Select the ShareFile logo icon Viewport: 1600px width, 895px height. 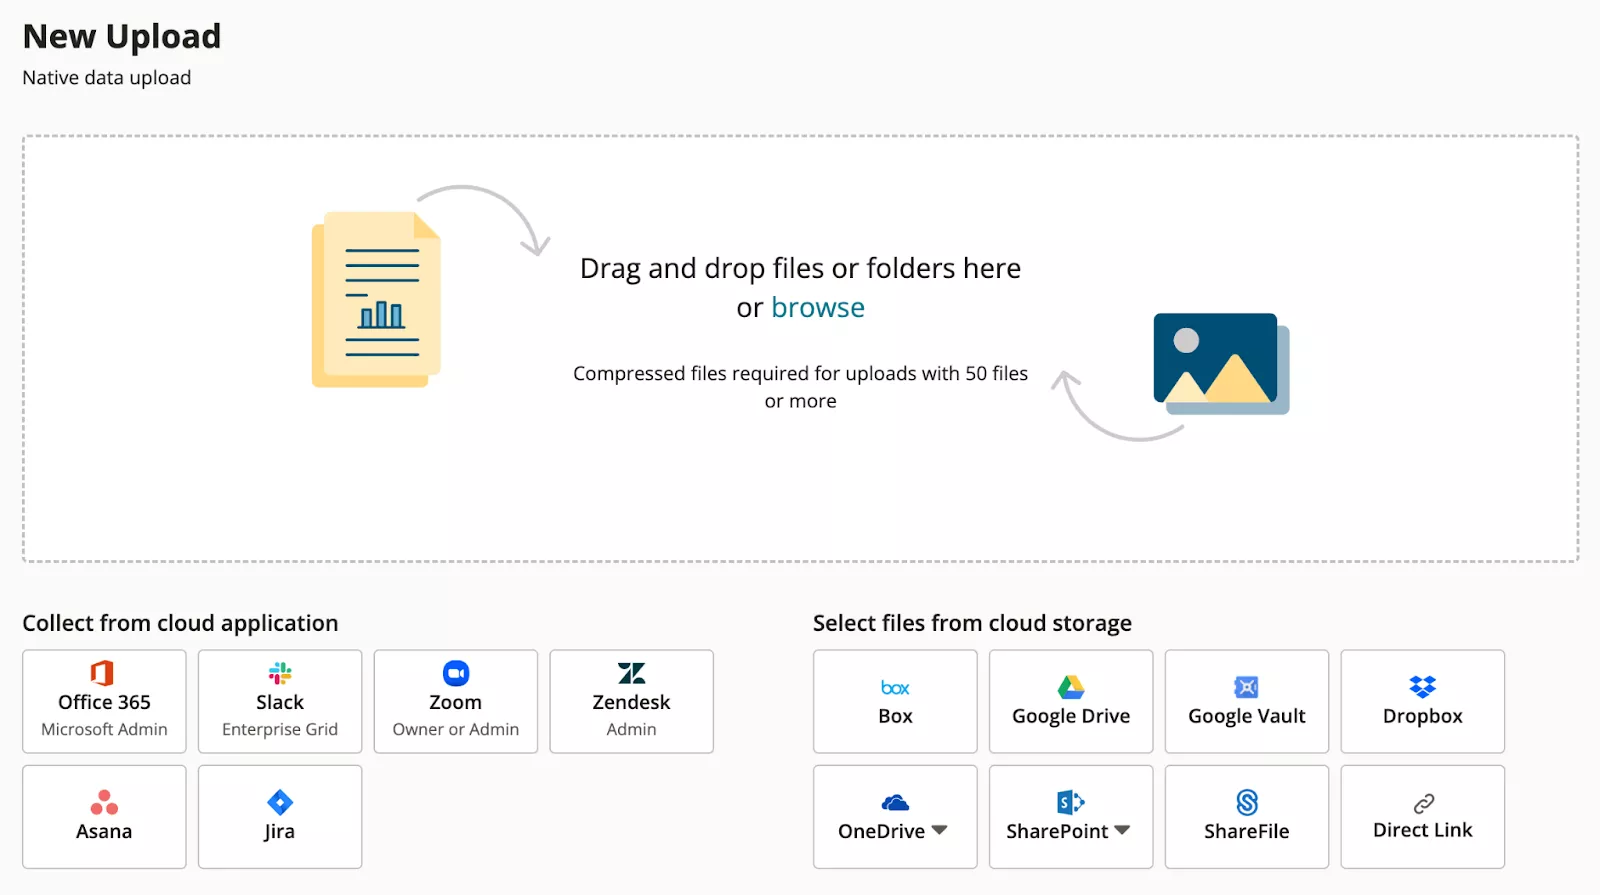coord(1246,802)
